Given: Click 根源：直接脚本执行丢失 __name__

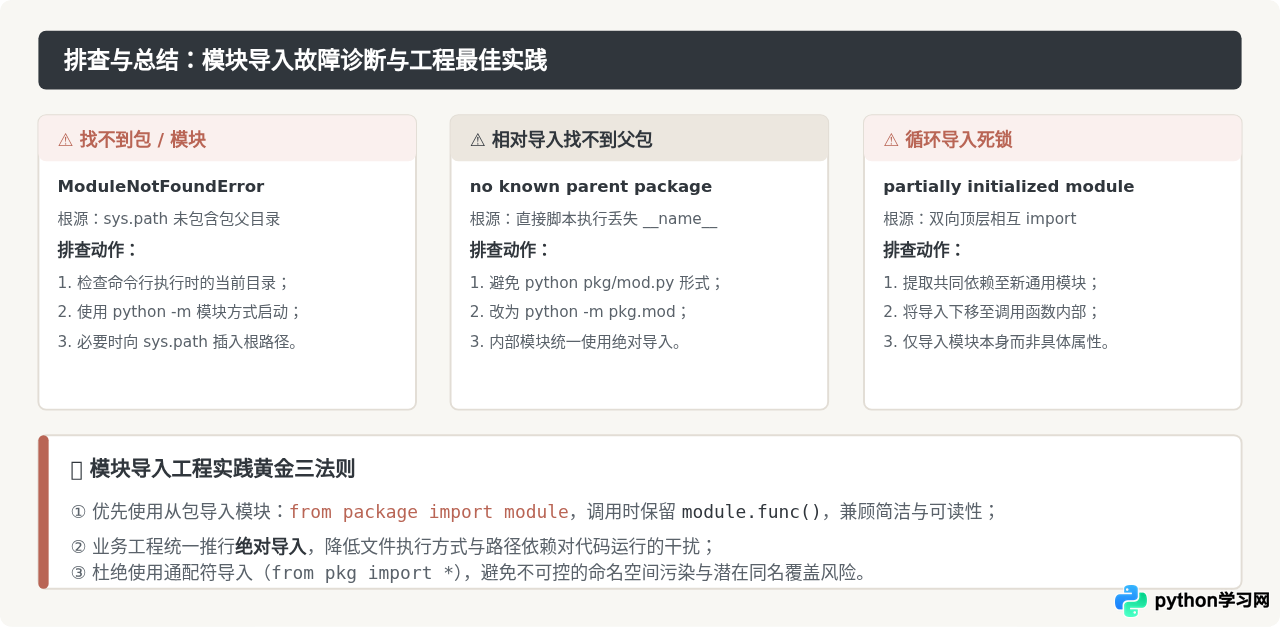Looking at the screenshot, I should pos(594,218).
